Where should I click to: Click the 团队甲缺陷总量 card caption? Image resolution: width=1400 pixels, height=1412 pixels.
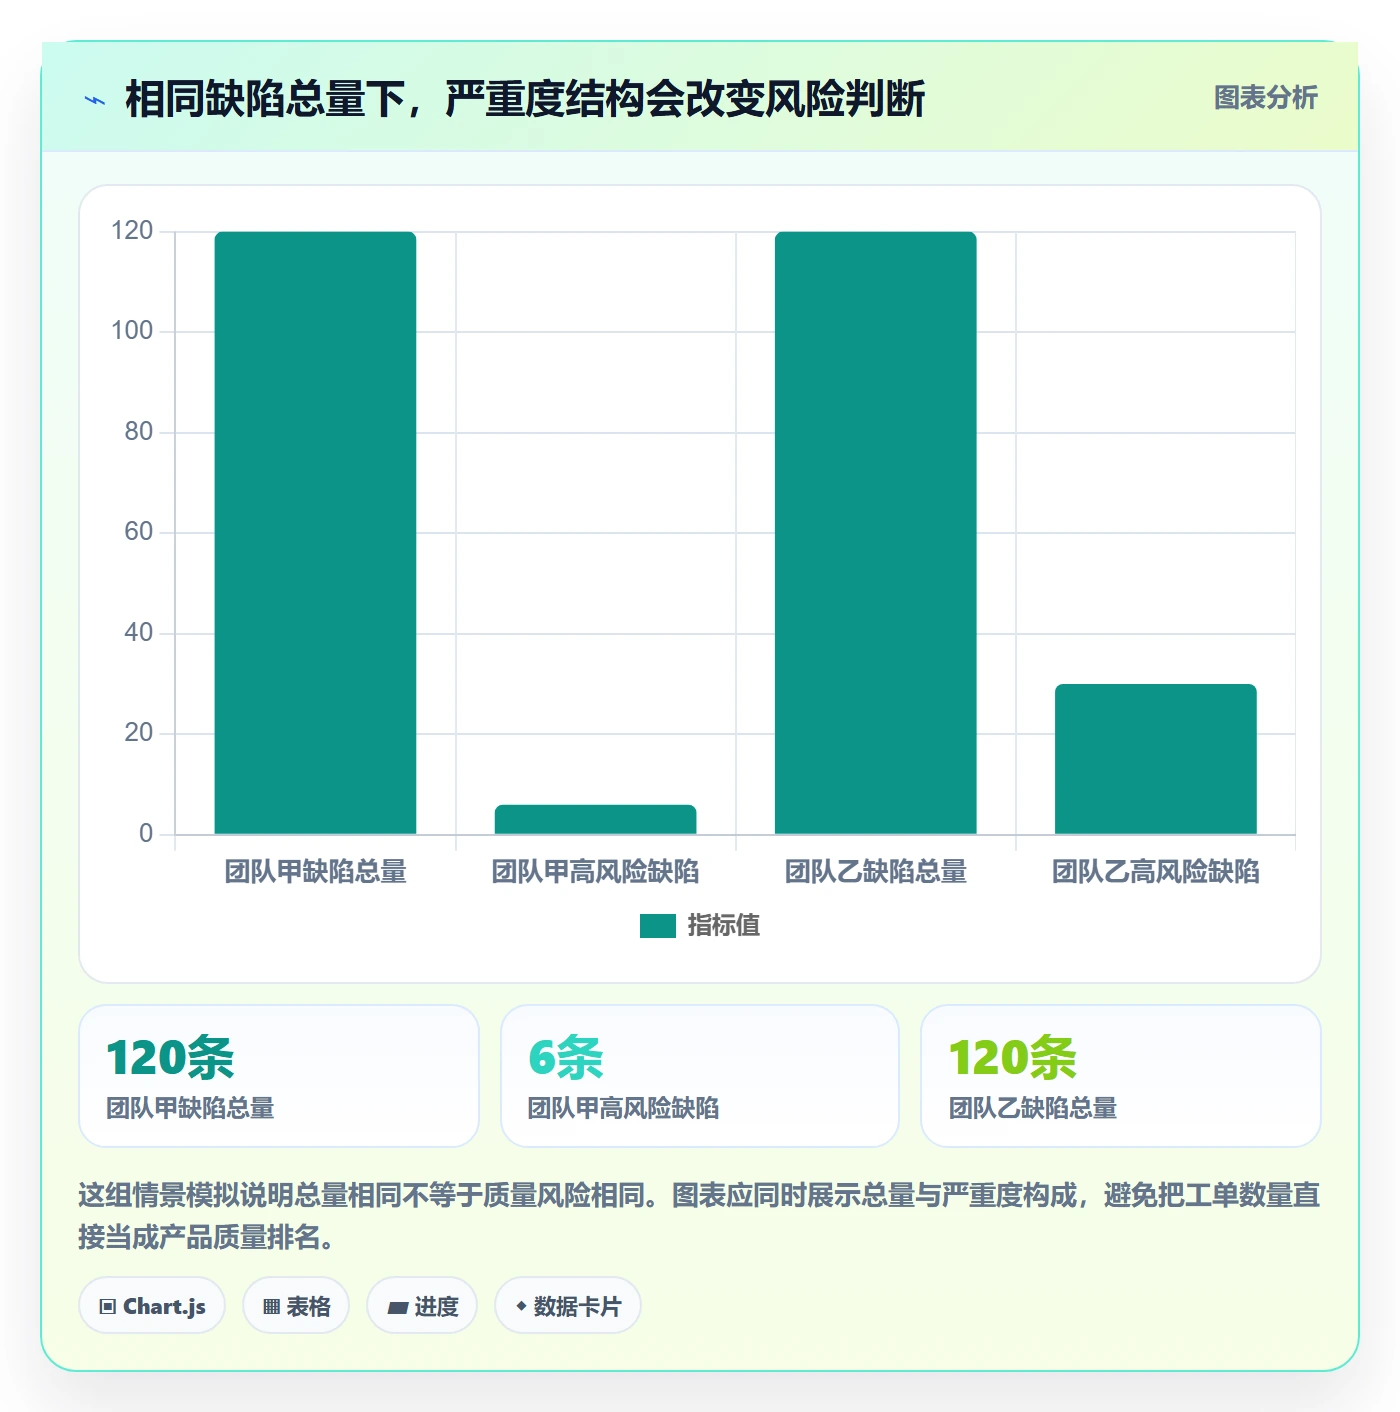(x=190, y=1108)
